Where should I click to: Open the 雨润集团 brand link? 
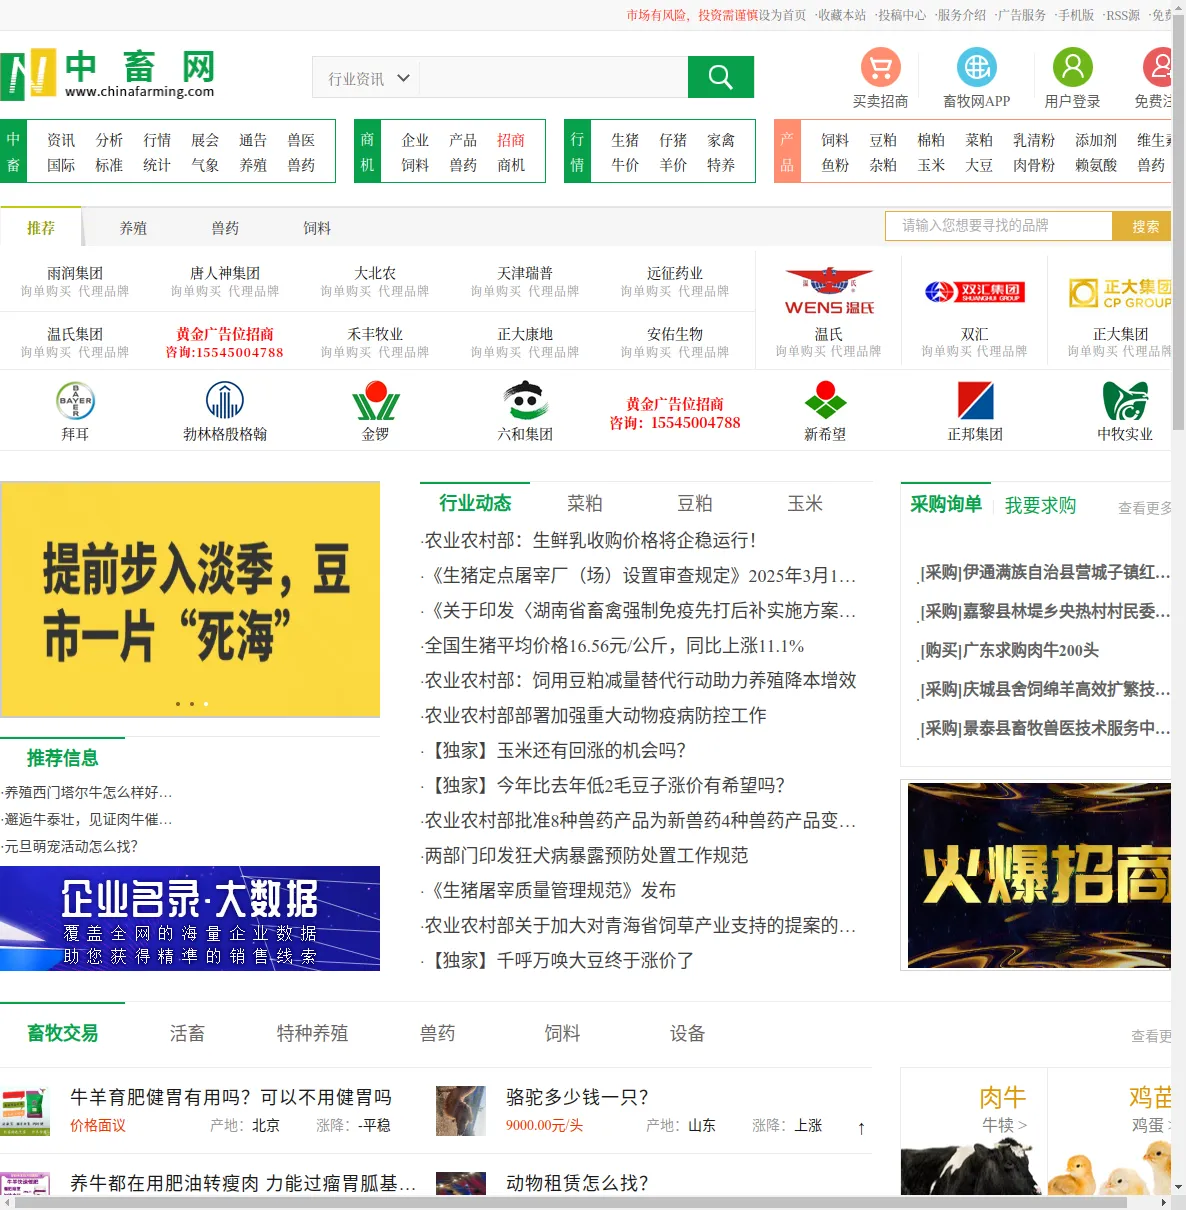click(75, 273)
